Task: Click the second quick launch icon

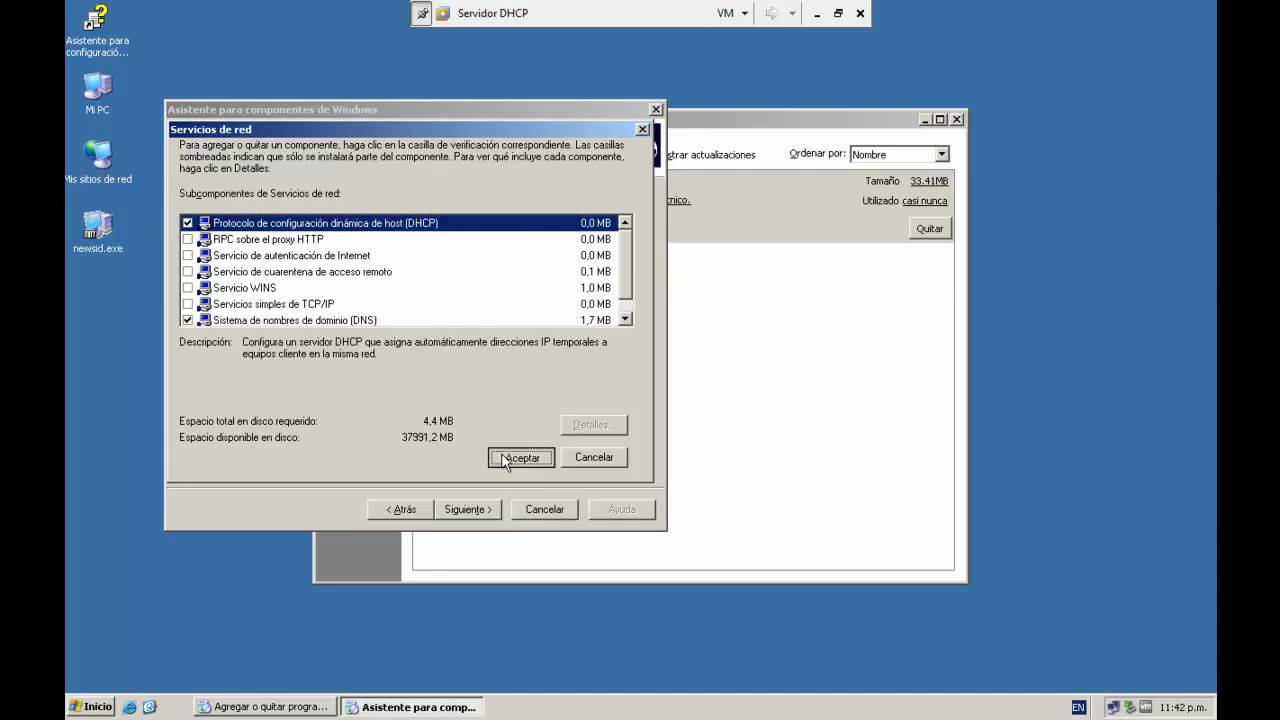Action: 150,707
